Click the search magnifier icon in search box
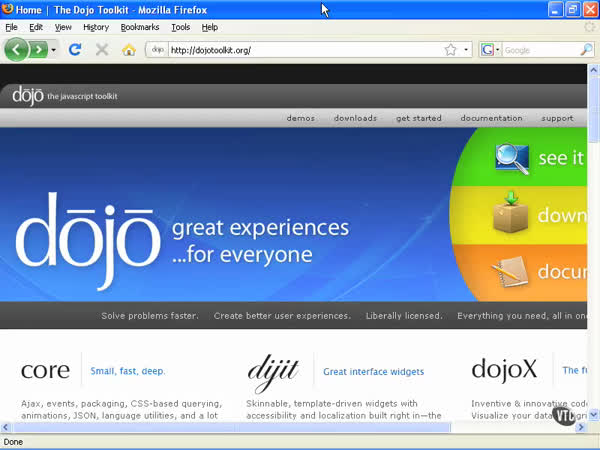This screenshot has width=600, height=450. click(x=588, y=49)
